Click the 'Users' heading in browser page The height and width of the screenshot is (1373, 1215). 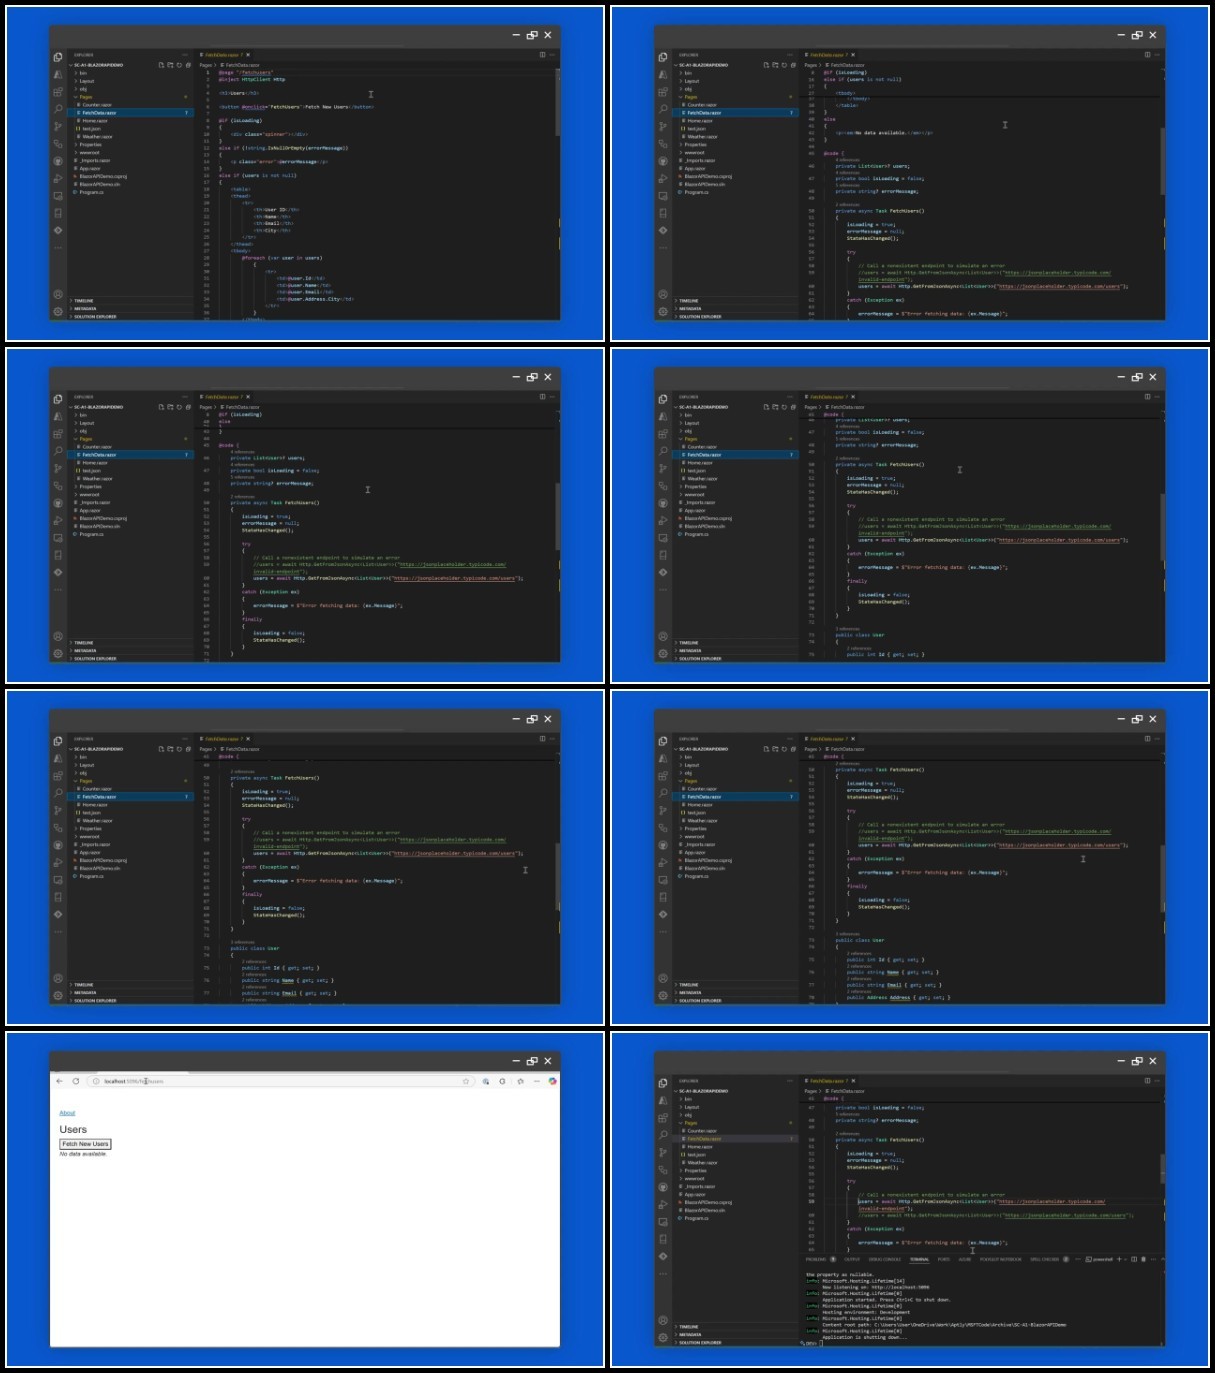point(73,1129)
